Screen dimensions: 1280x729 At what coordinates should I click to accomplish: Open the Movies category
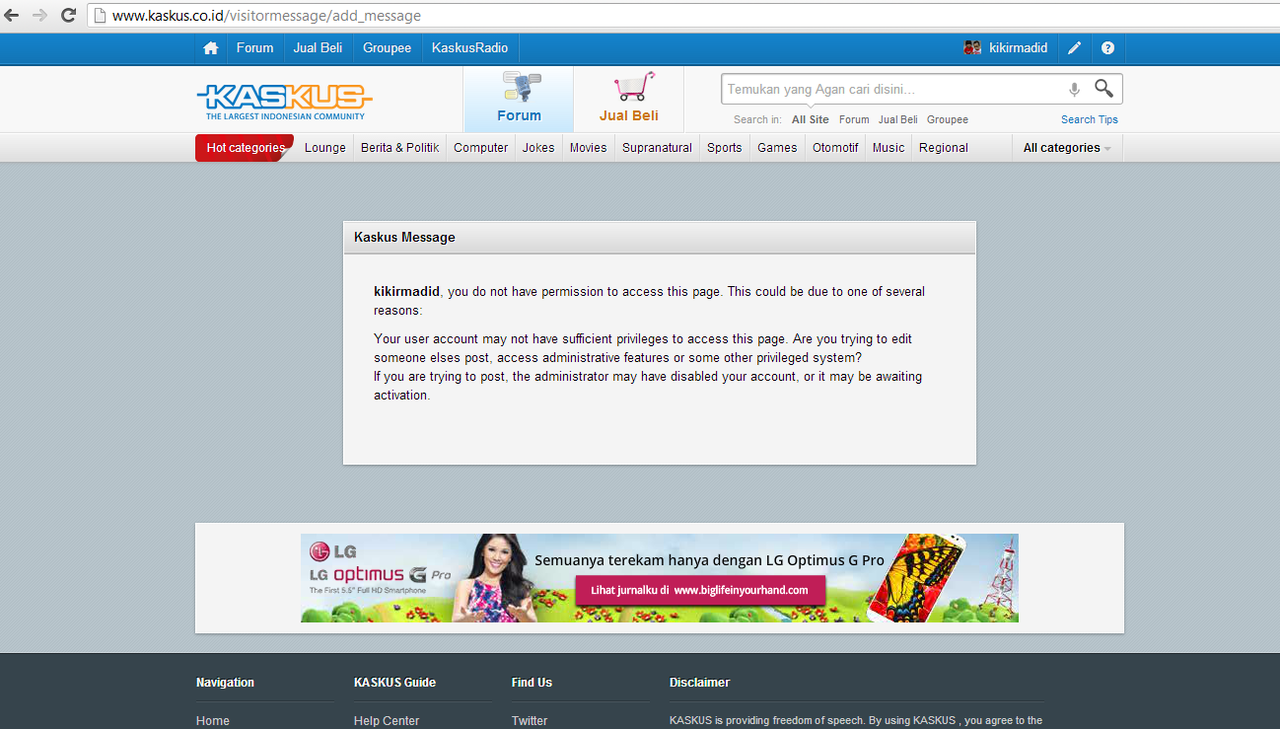(588, 148)
